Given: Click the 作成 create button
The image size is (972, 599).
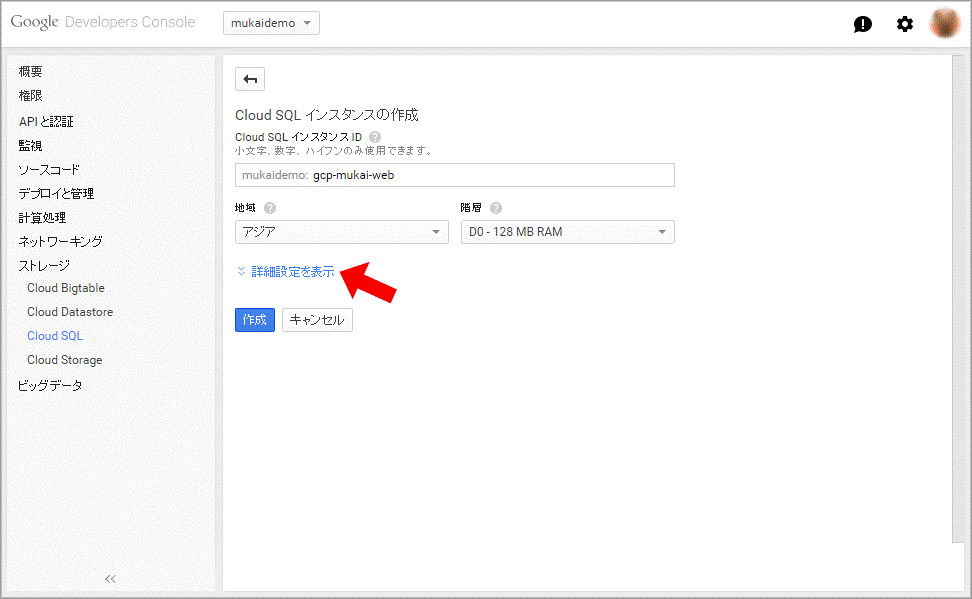Looking at the screenshot, I should click(255, 320).
